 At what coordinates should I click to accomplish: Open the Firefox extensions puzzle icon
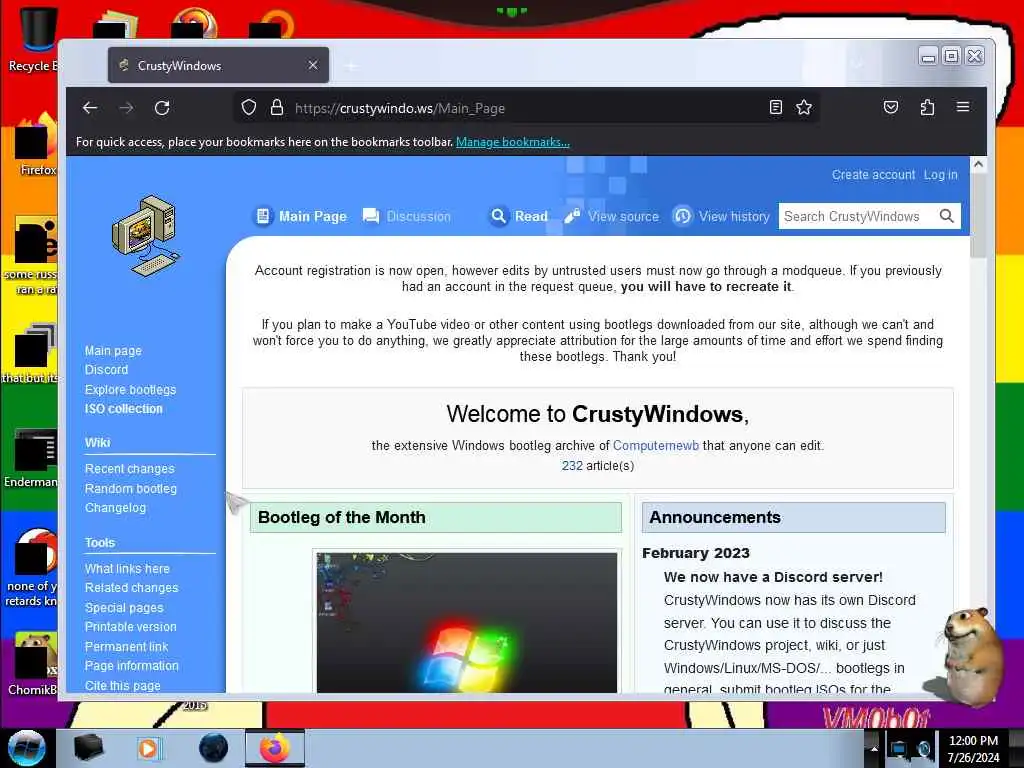pyautogui.click(x=927, y=107)
